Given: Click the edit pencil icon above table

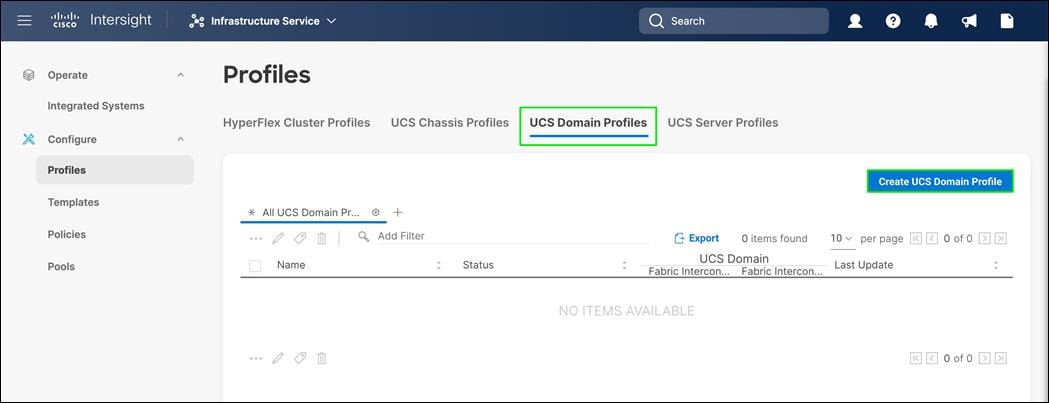Looking at the screenshot, I should coord(278,238).
